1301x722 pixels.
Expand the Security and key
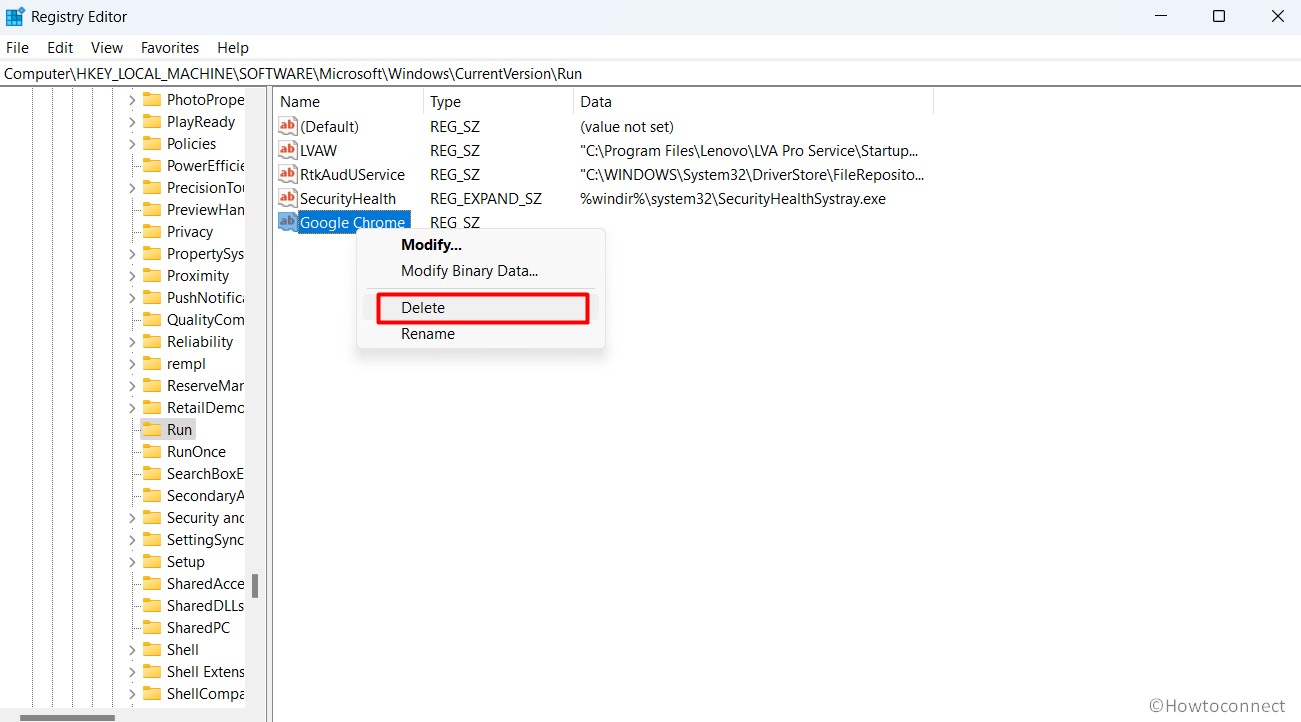point(132,518)
